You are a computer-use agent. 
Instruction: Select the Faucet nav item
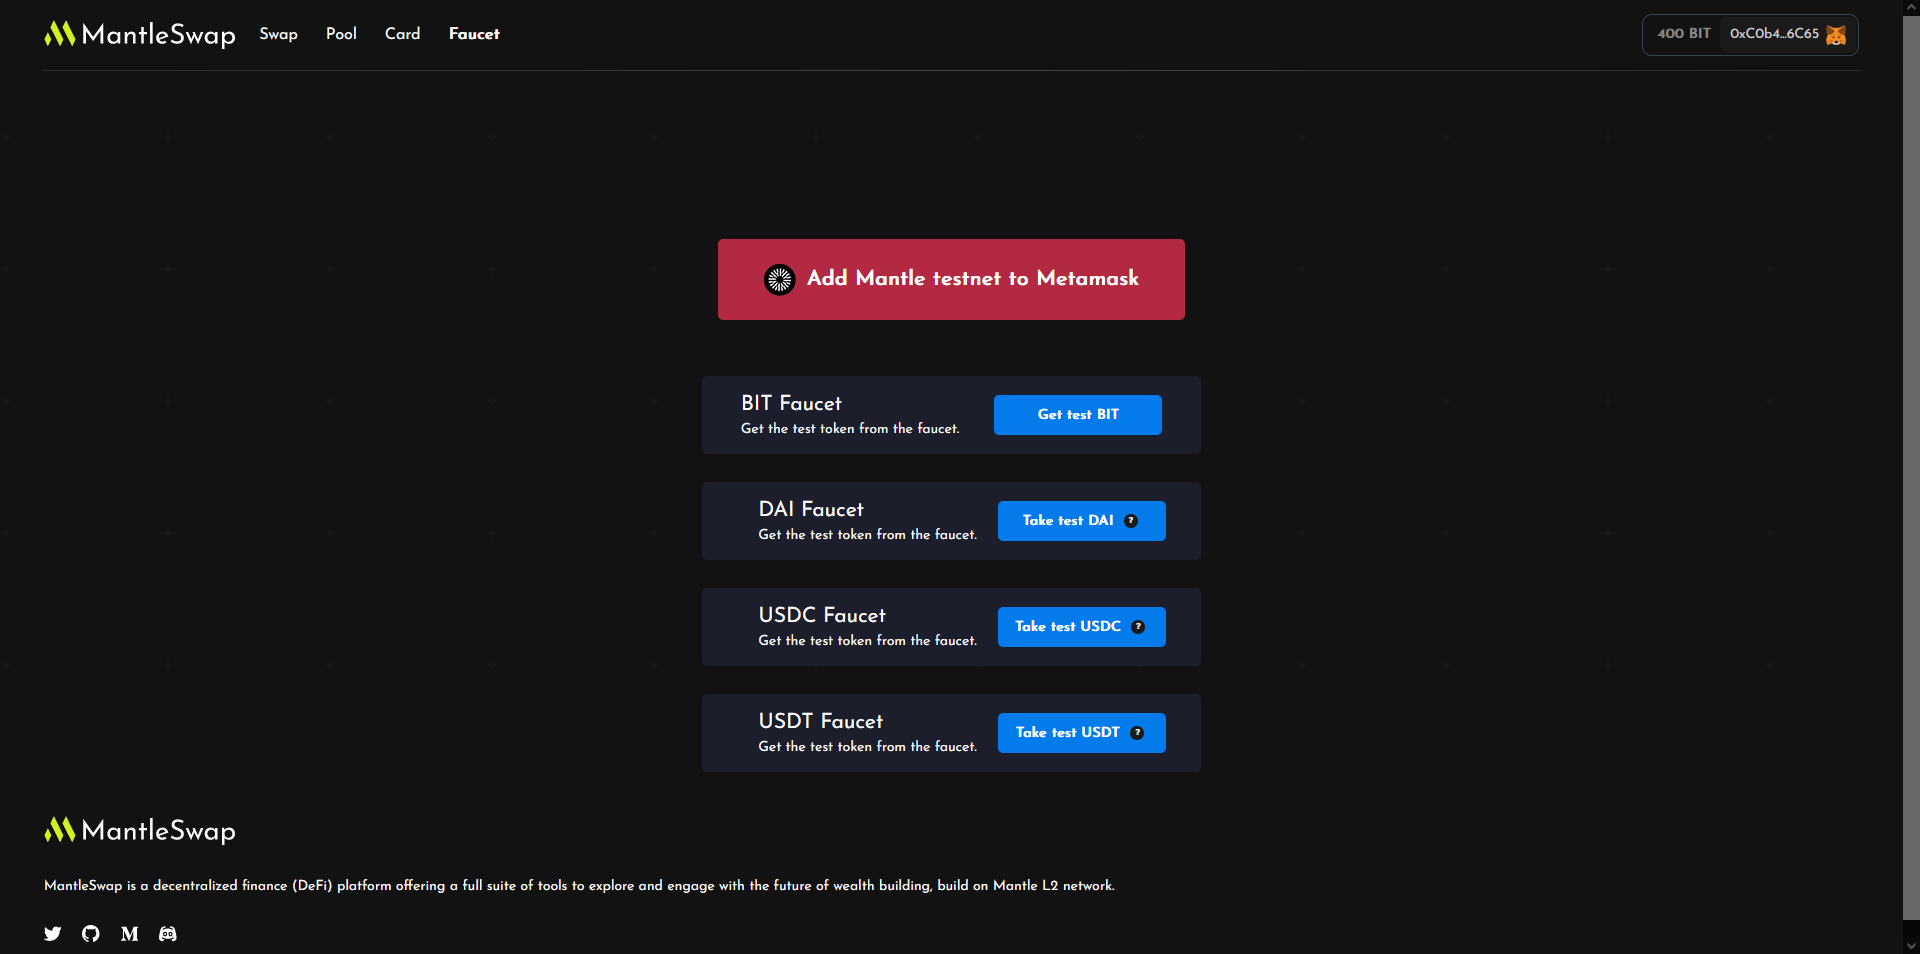[474, 34]
